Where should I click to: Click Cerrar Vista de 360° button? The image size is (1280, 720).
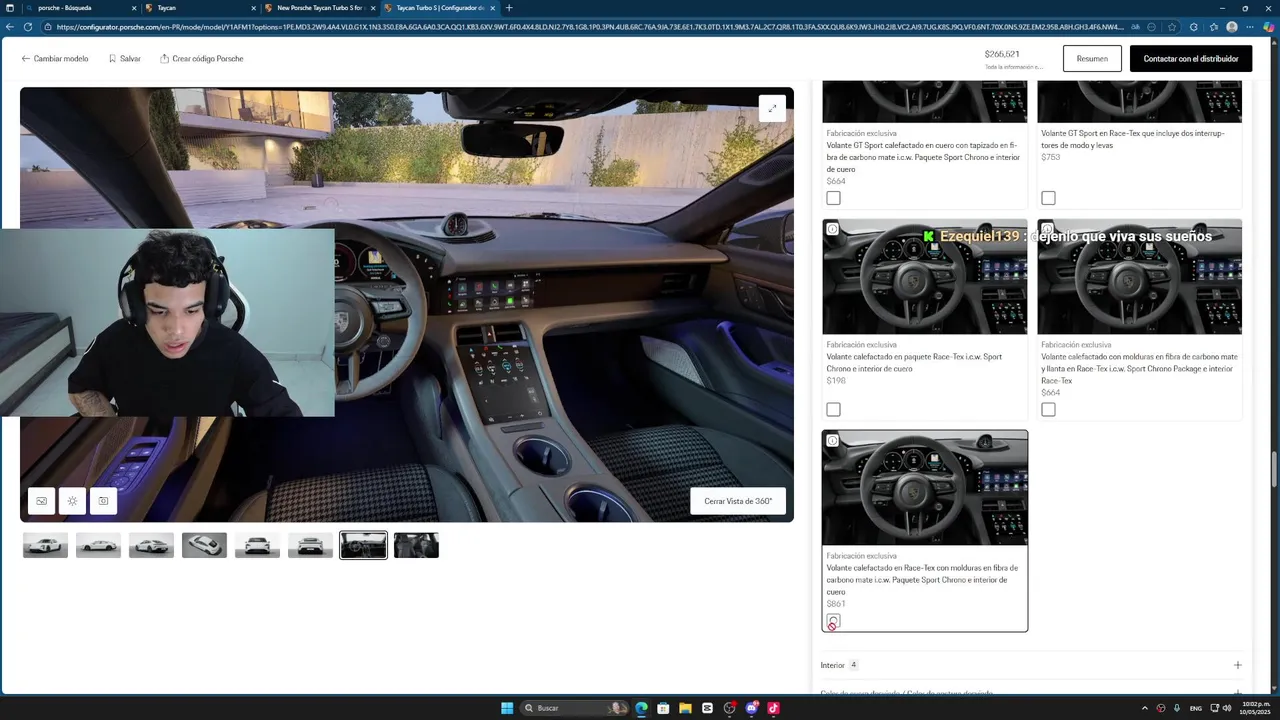738,501
